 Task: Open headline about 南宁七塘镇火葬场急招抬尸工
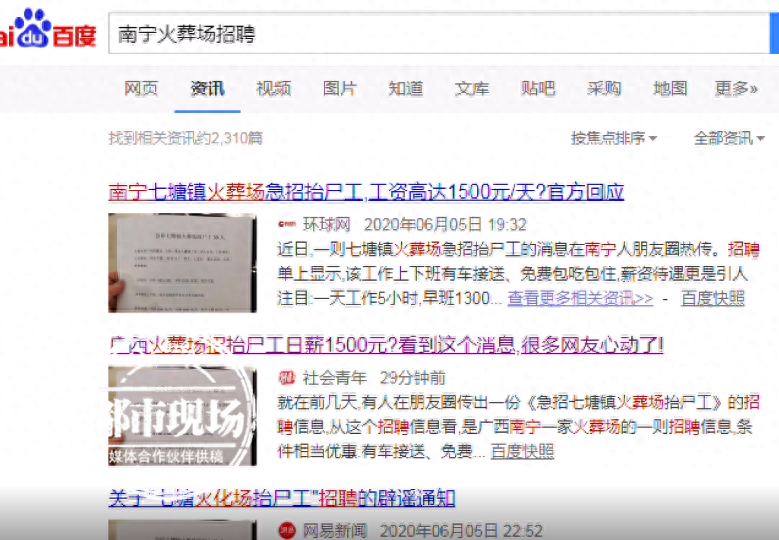pyautogui.click(x=365, y=192)
